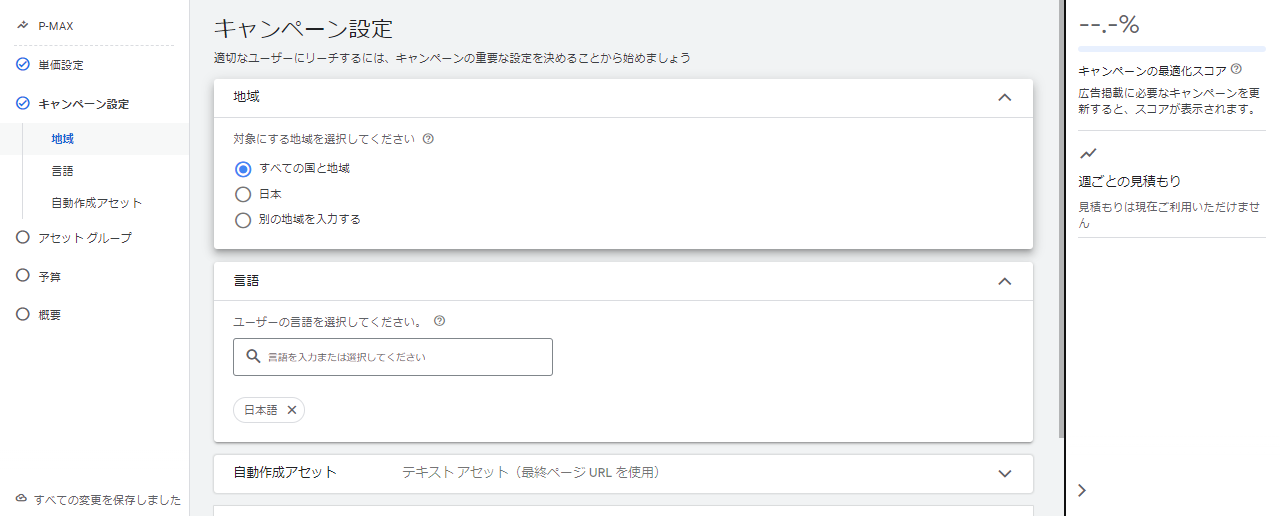Click the empty circle icon beside アセット グループ
This screenshot has width=1280, height=516.
click(23, 237)
